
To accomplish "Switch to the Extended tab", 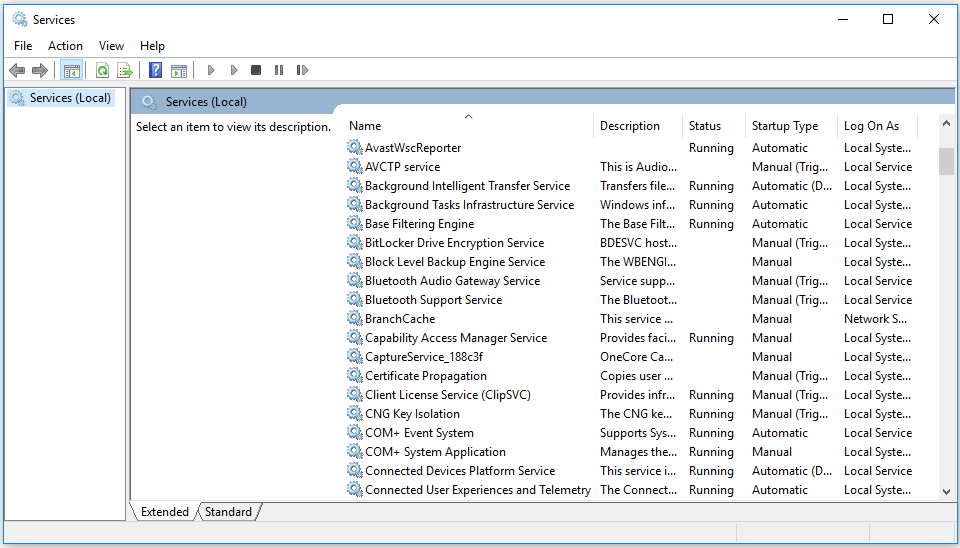I will coord(165,512).
